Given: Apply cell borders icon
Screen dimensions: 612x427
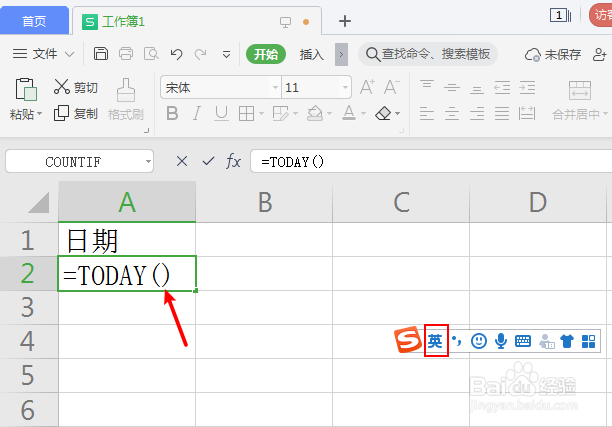Looking at the screenshot, I should (x=246, y=114).
